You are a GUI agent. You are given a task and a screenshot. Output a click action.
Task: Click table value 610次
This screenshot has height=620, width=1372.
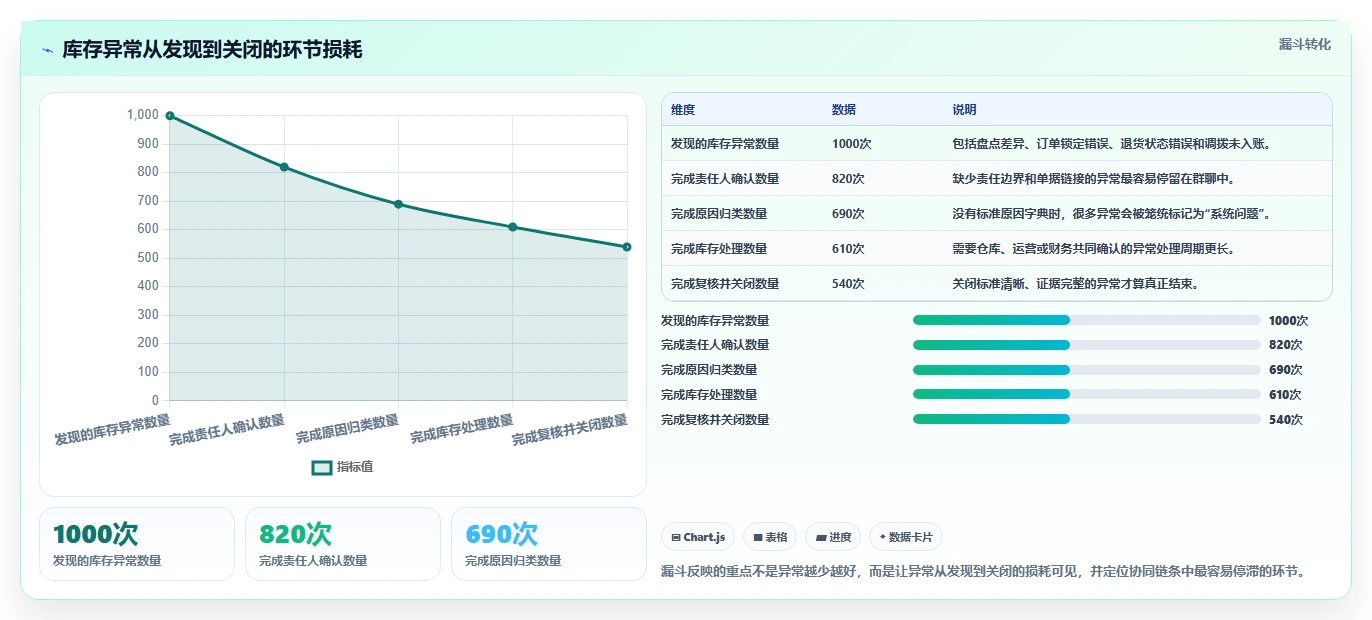pyautogui.click(x=848, y=249)
